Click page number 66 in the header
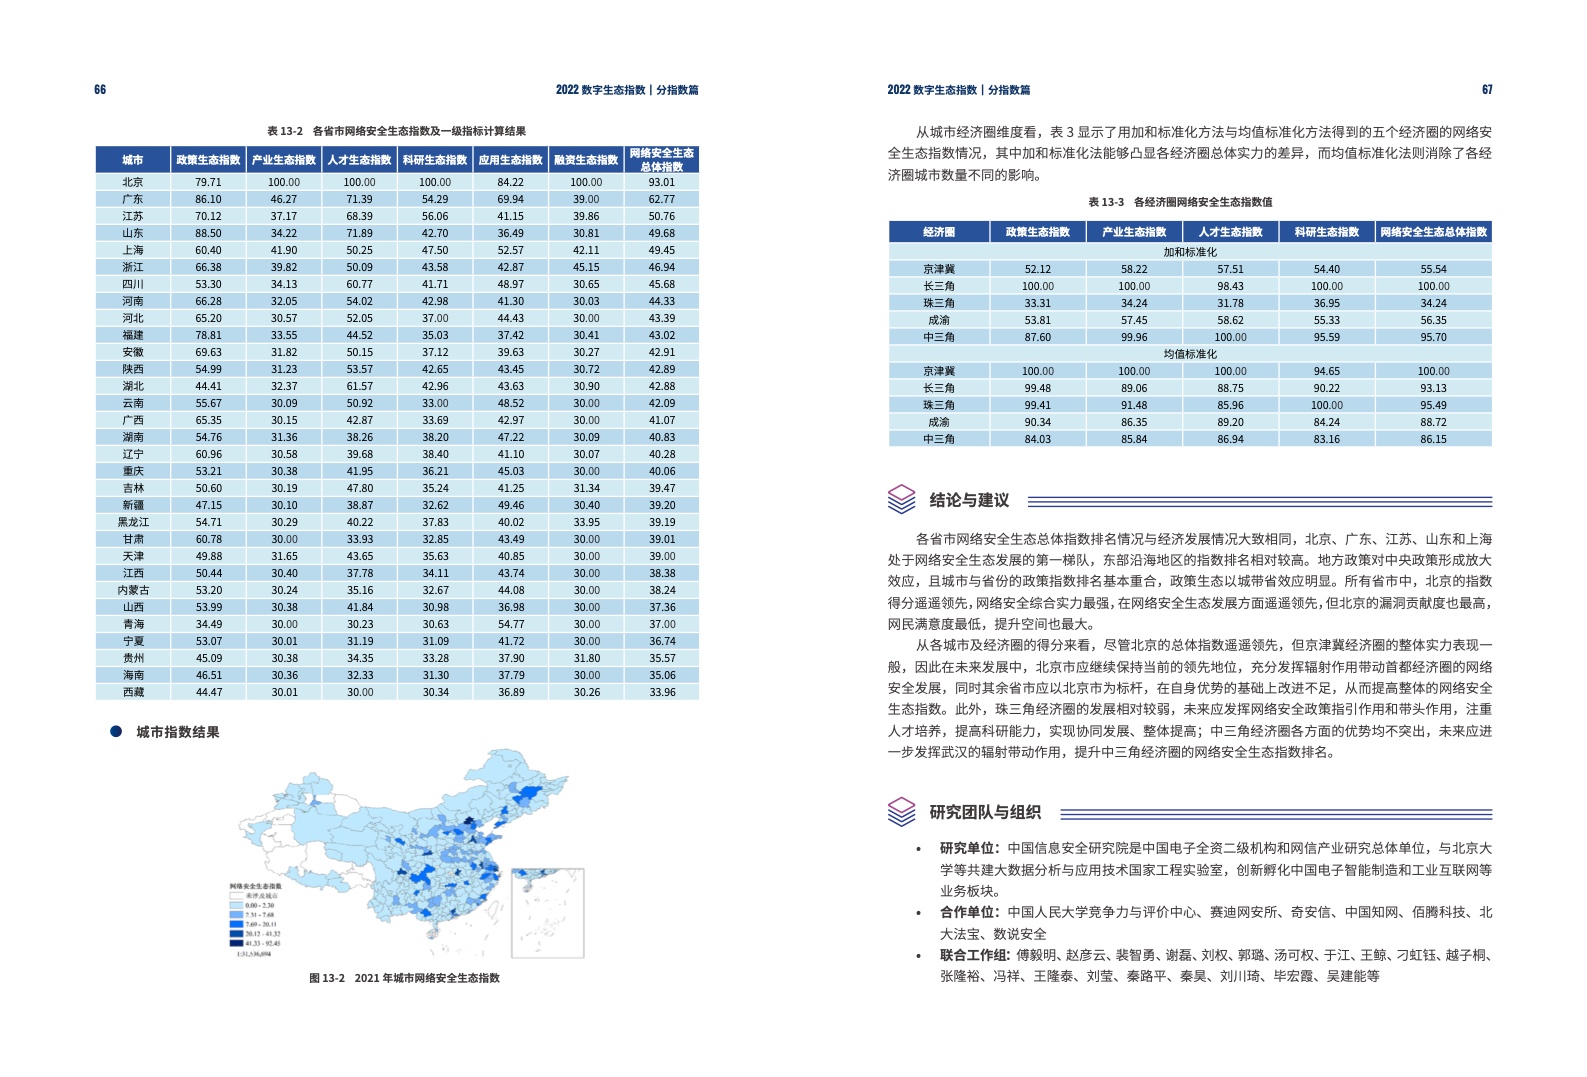The height and width of the screenshot is (1077, 1587). 100,90
